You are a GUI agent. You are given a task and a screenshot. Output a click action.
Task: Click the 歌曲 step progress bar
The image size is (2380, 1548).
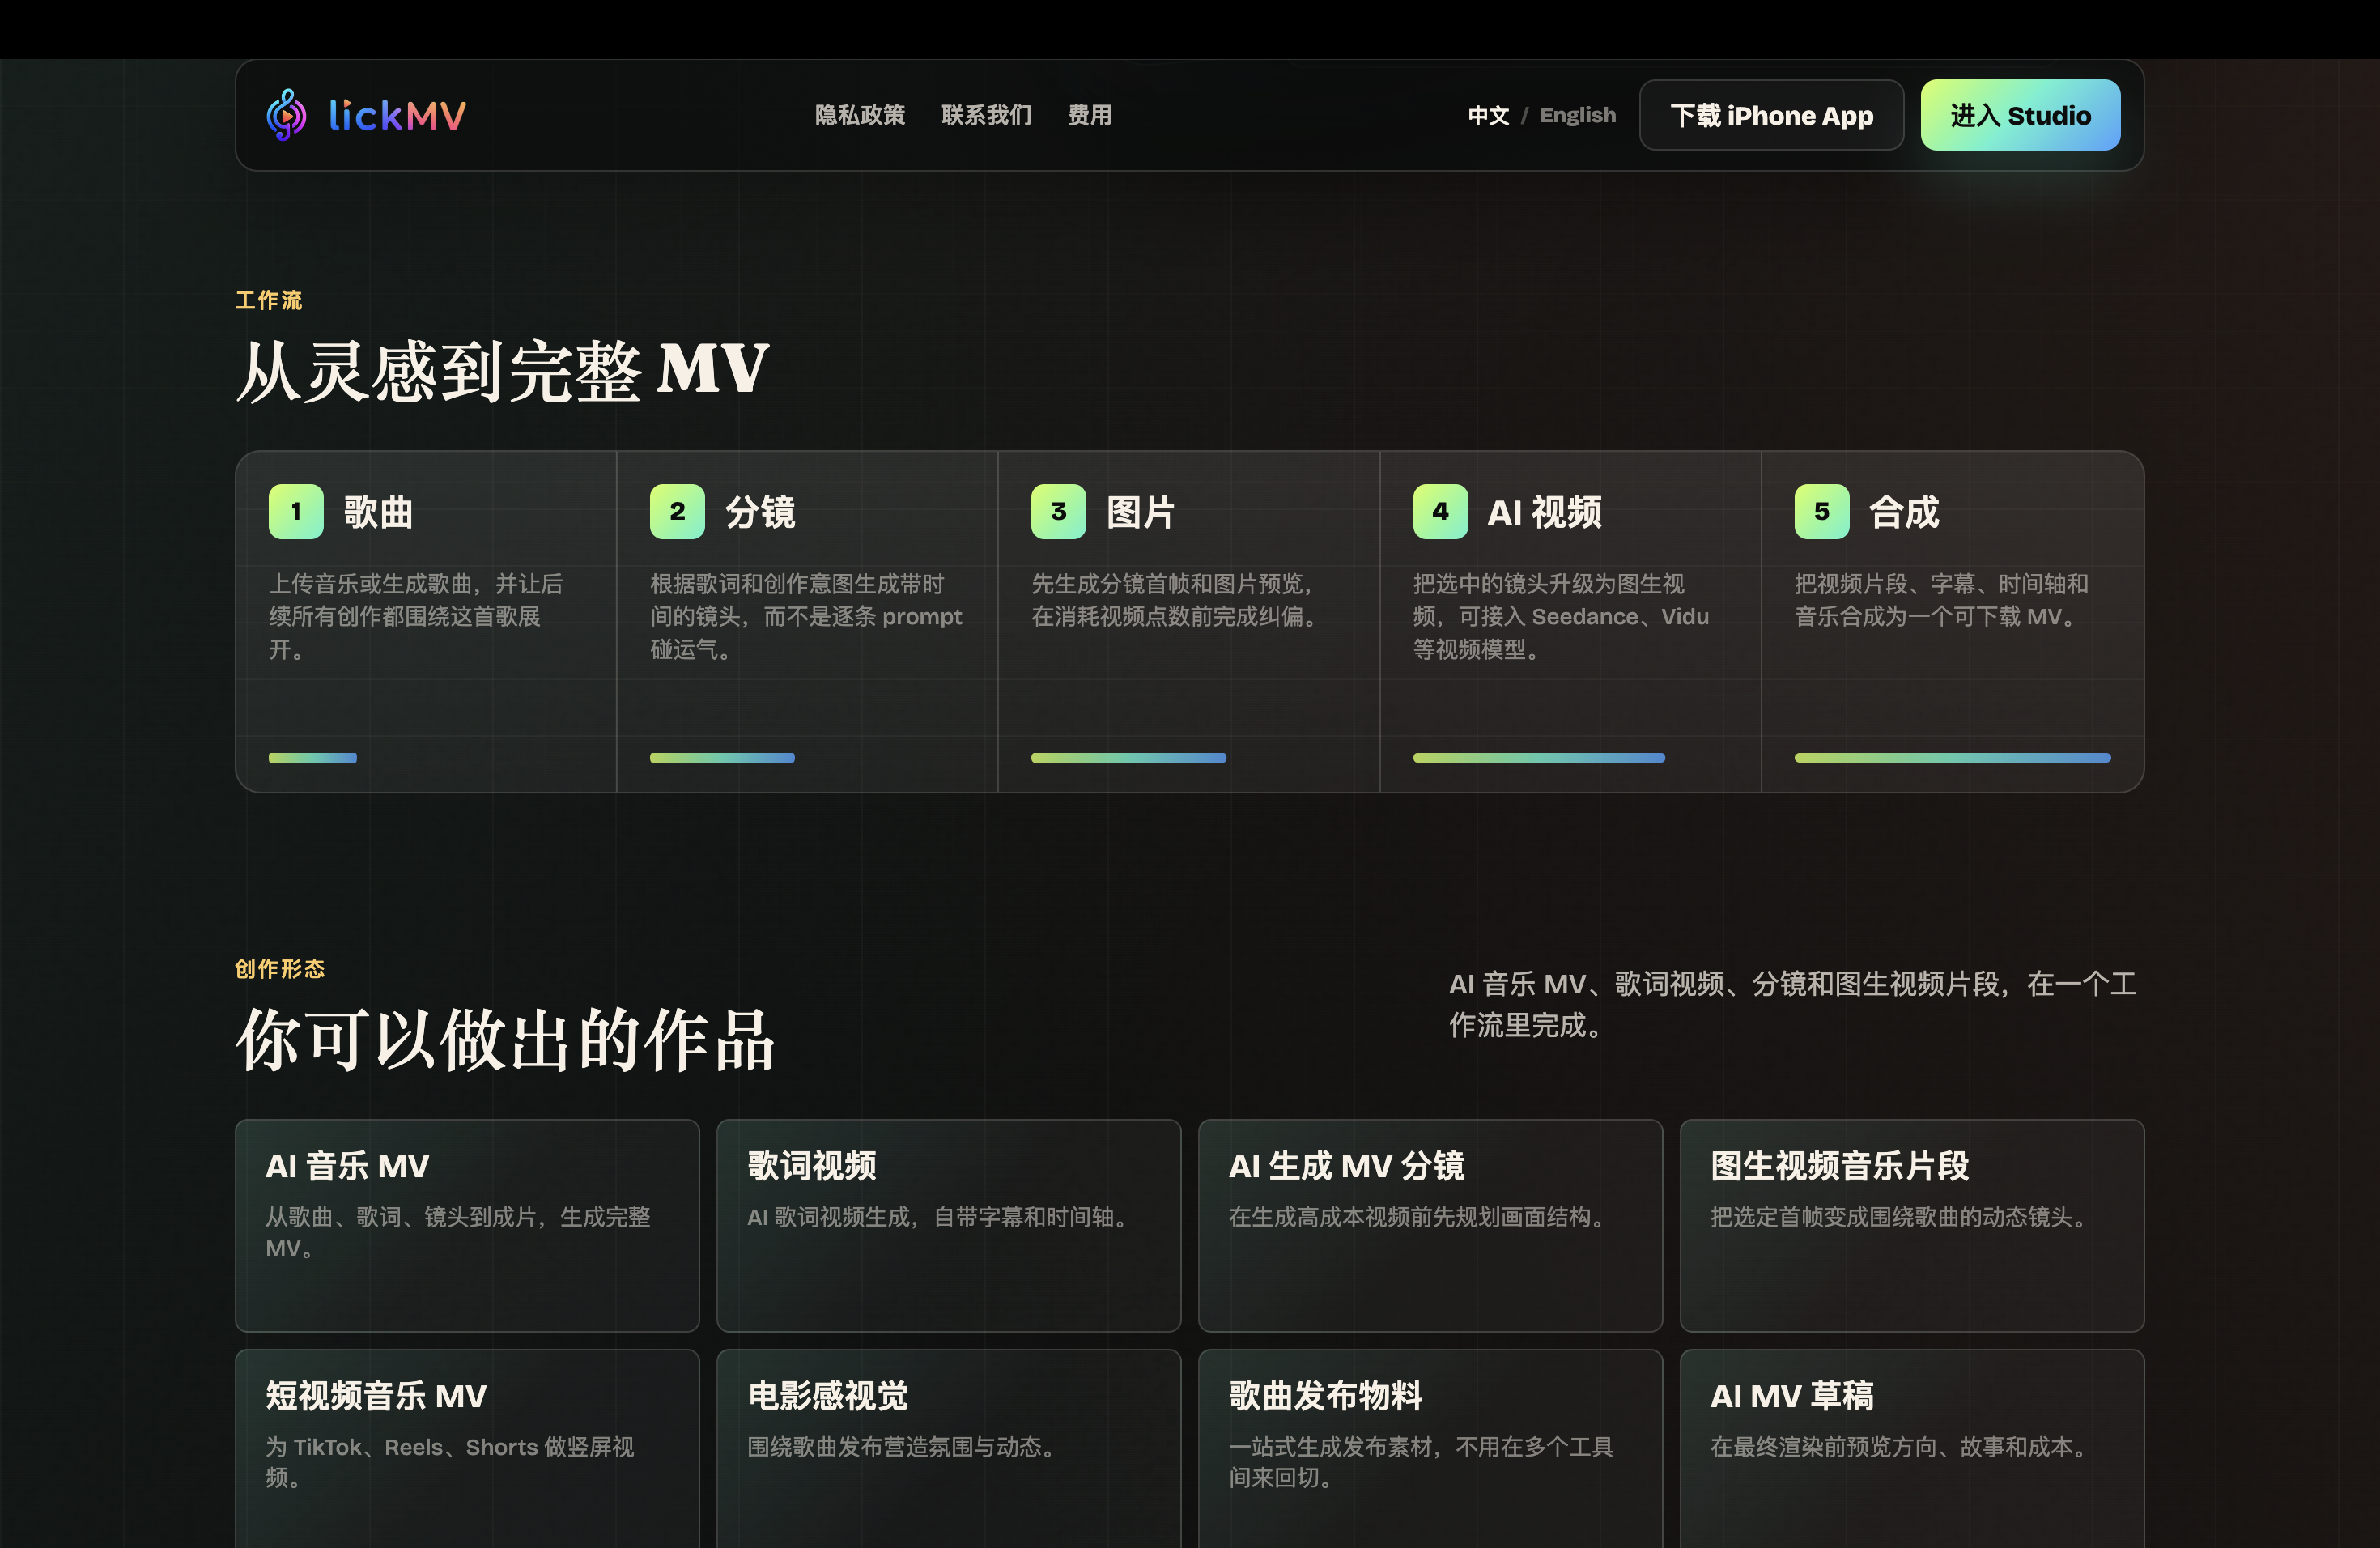[313, 758]
